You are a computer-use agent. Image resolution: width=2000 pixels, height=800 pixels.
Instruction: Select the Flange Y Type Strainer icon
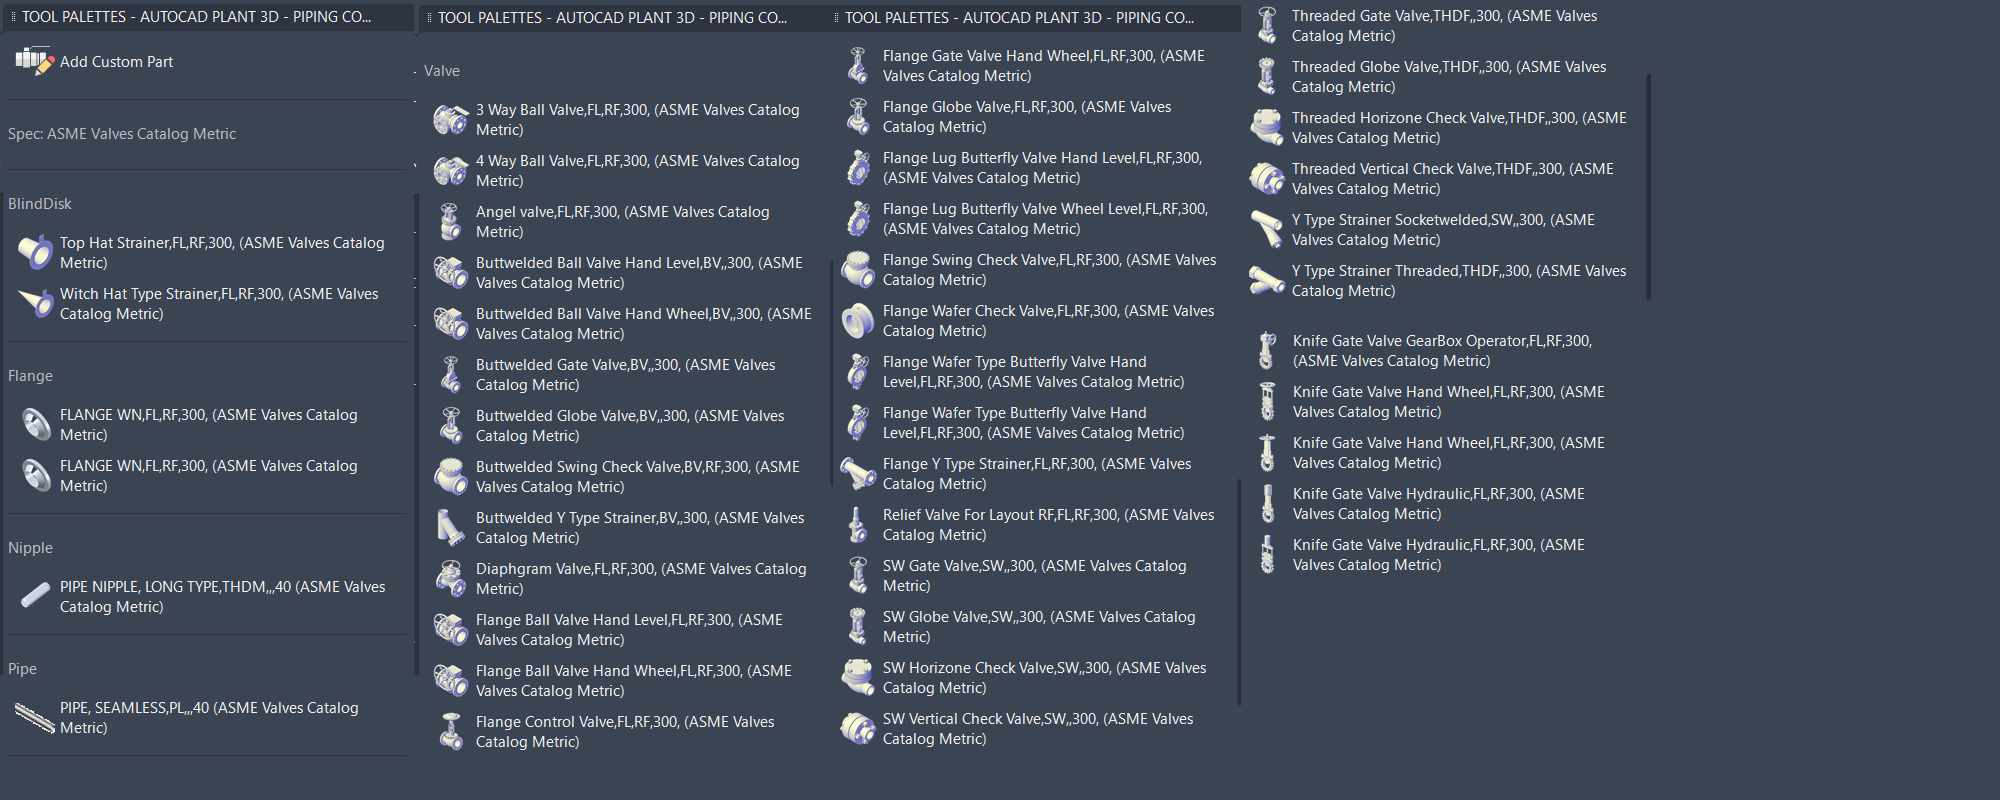point(858,474)
